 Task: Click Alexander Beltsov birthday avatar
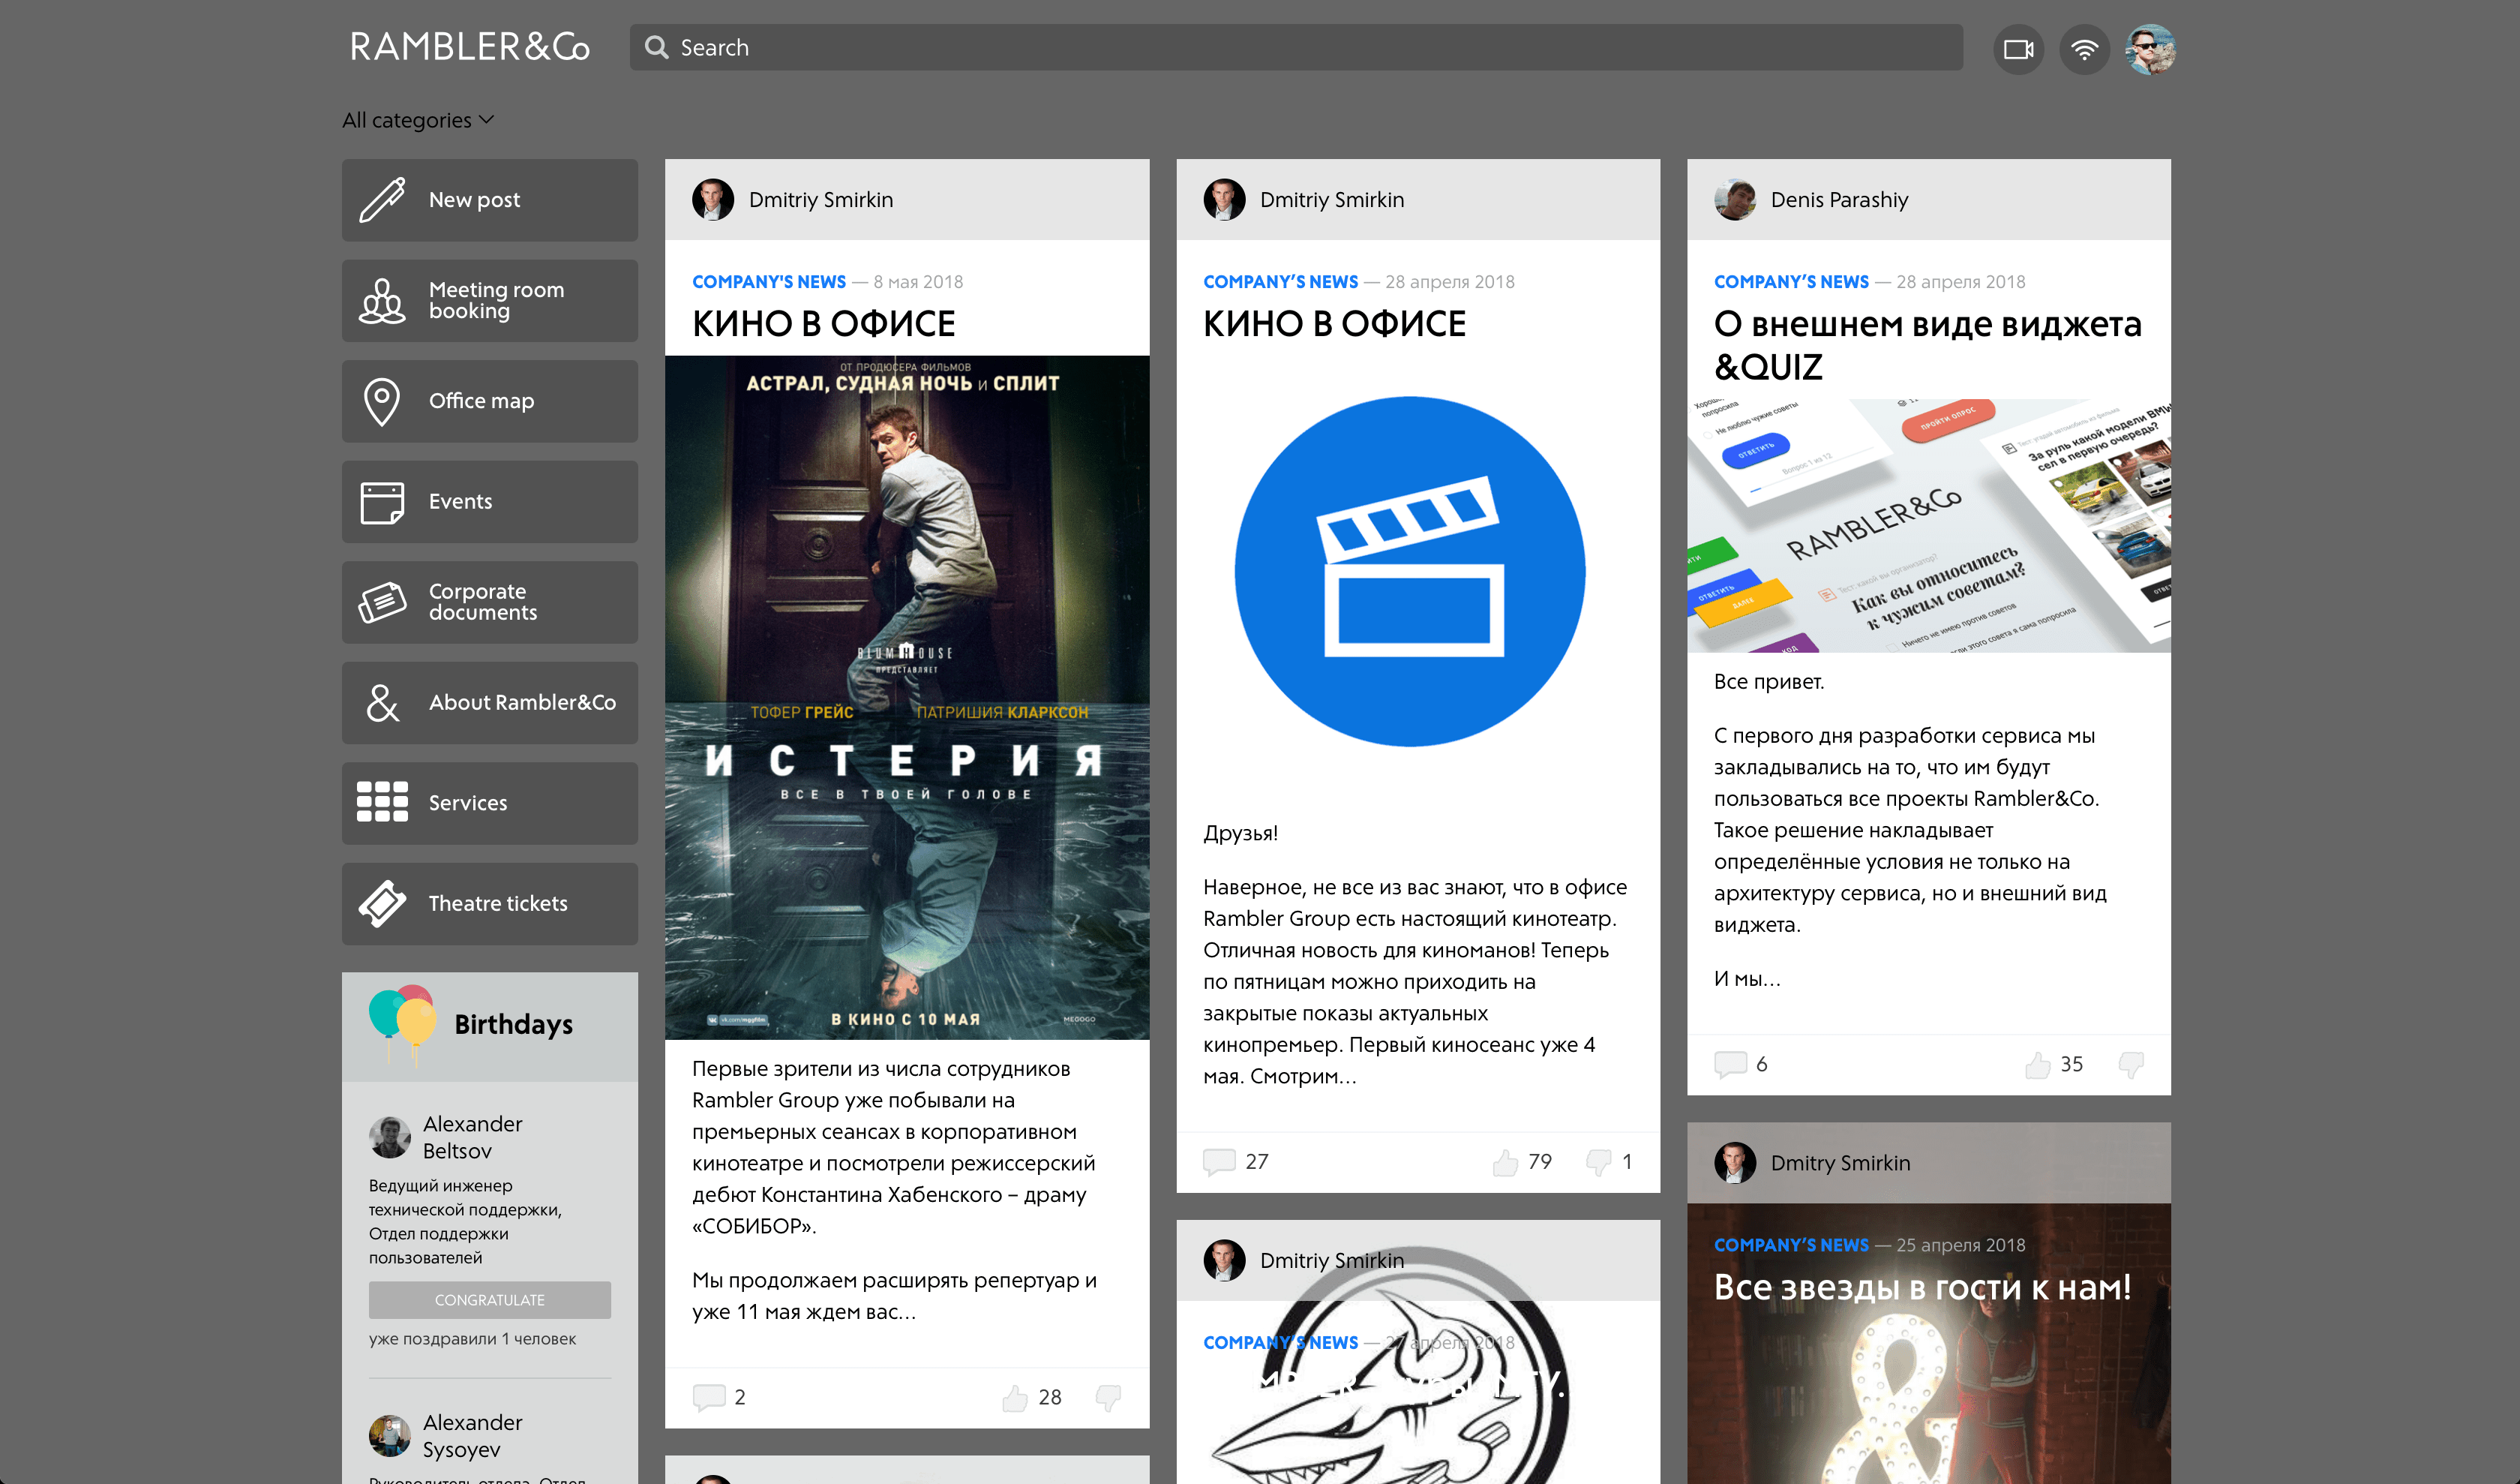389,1137
